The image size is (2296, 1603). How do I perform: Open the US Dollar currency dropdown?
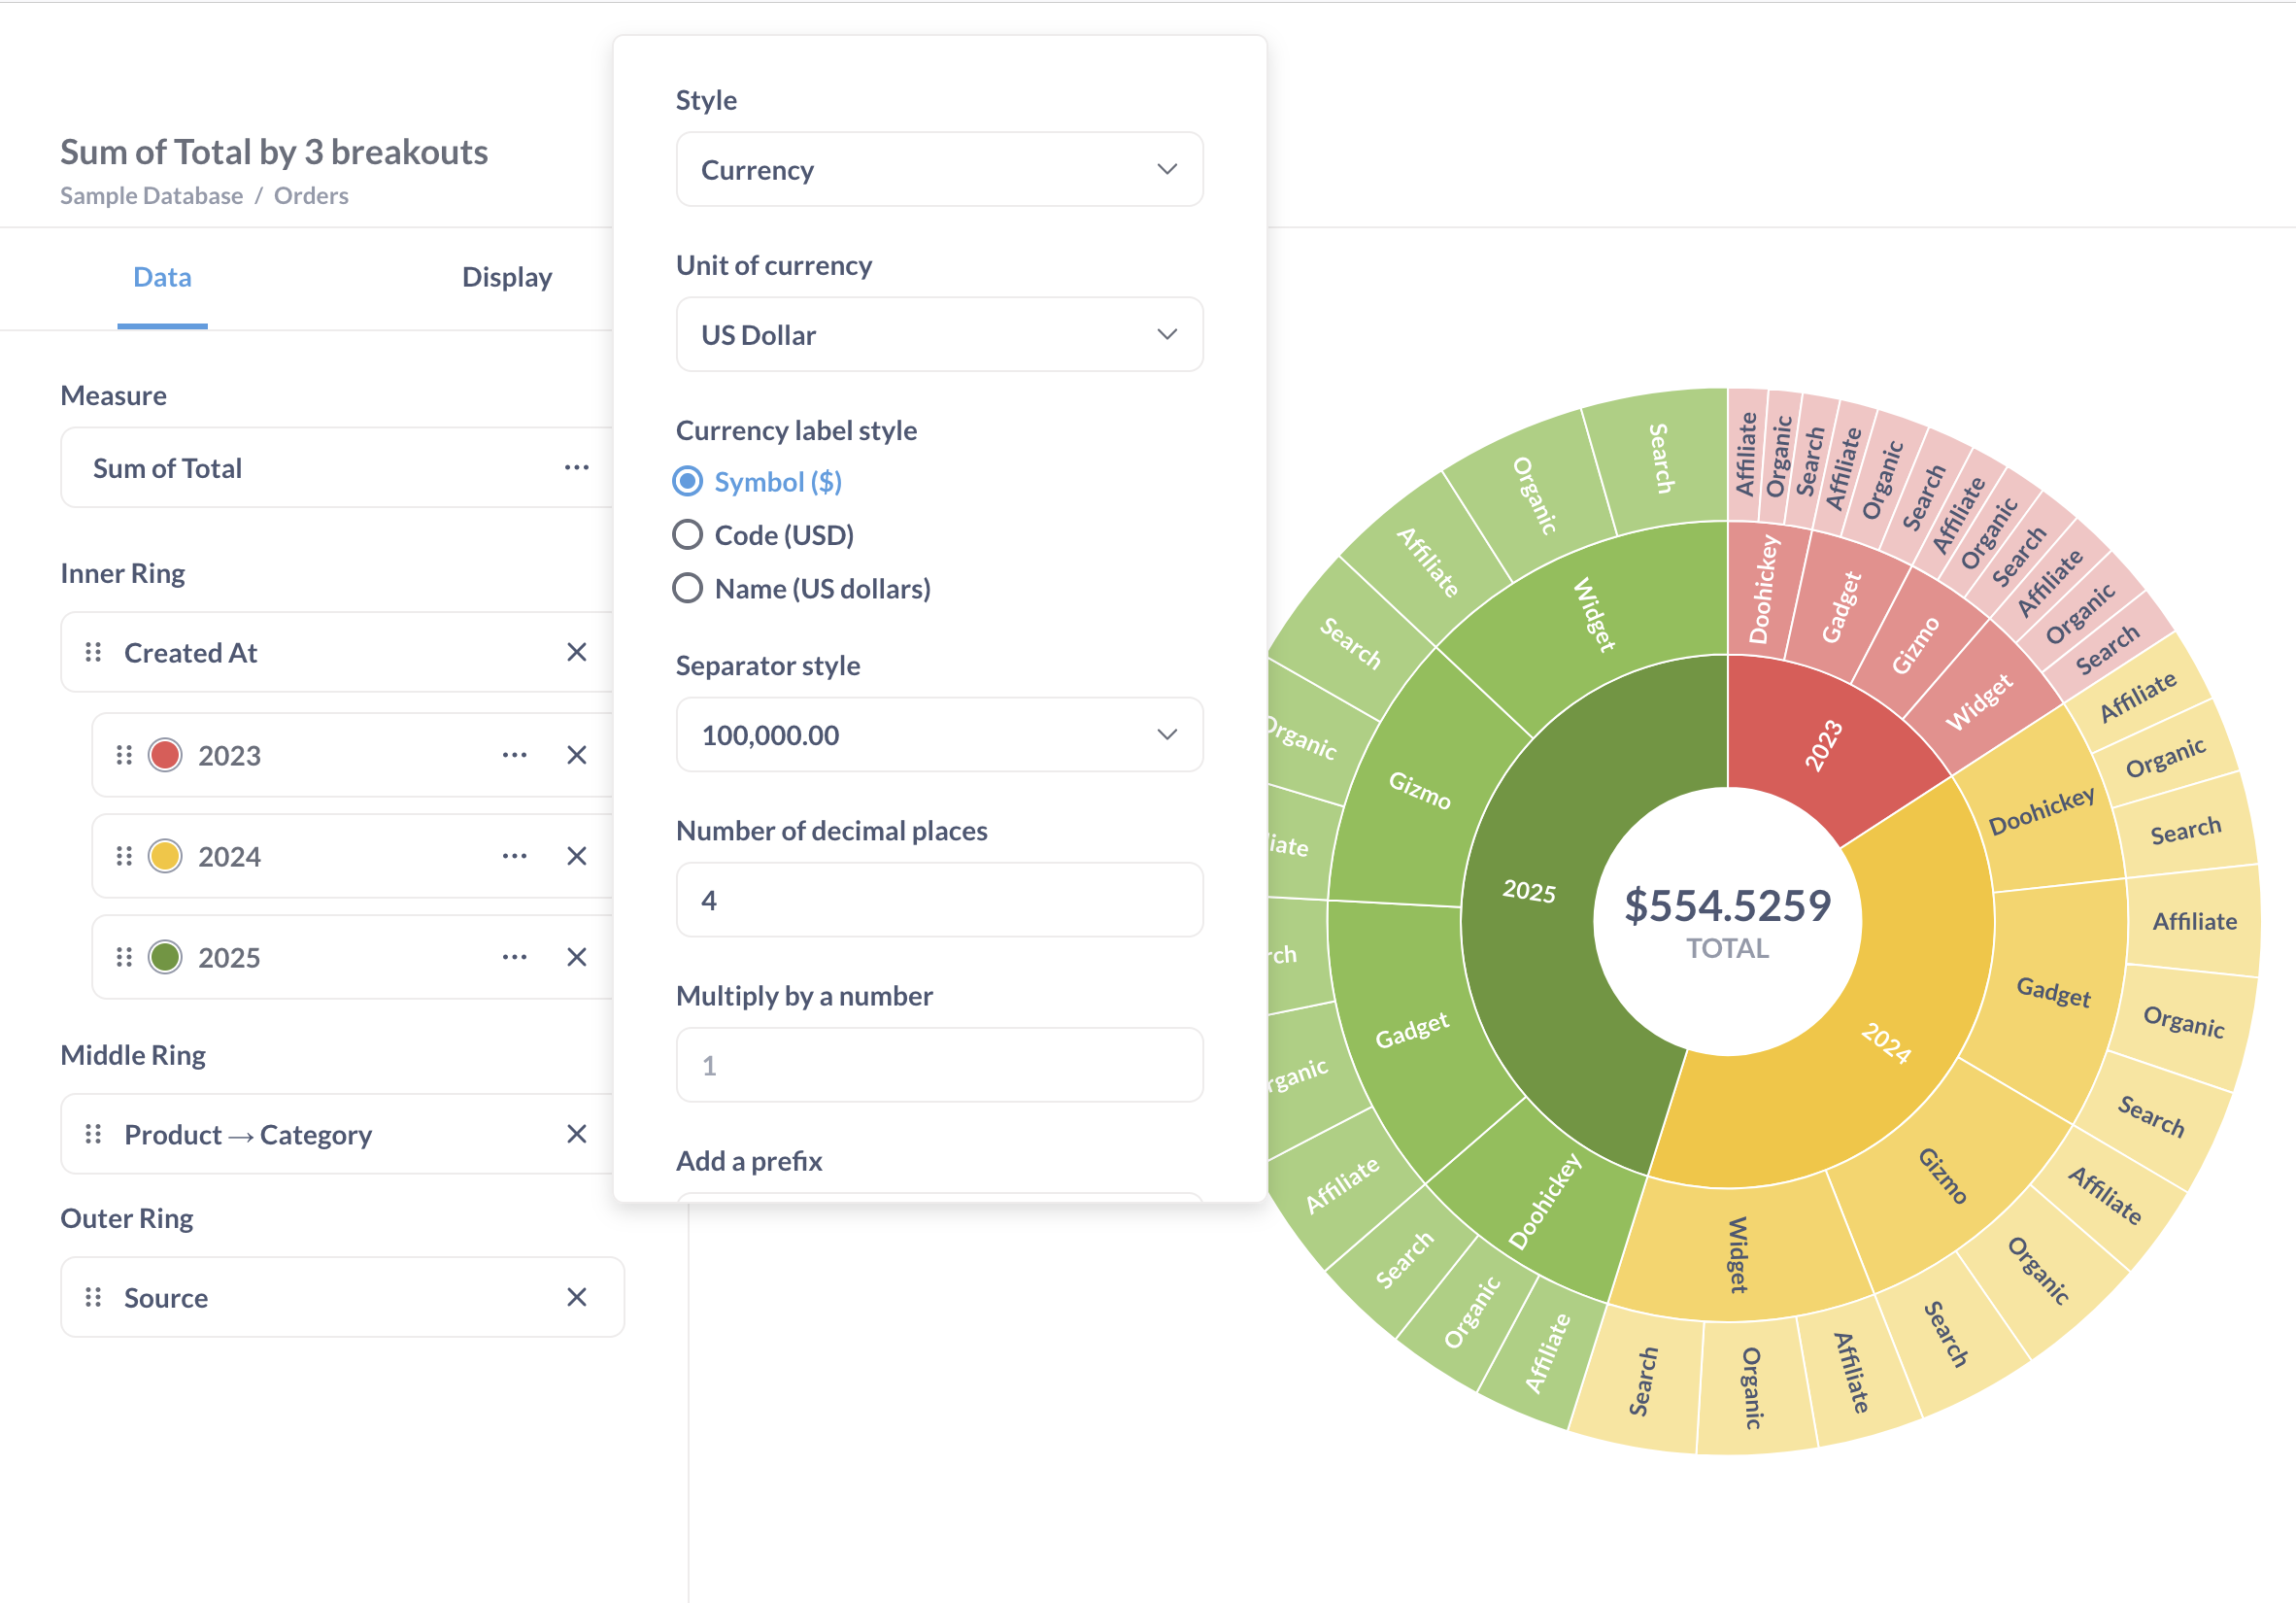point(938,335)
